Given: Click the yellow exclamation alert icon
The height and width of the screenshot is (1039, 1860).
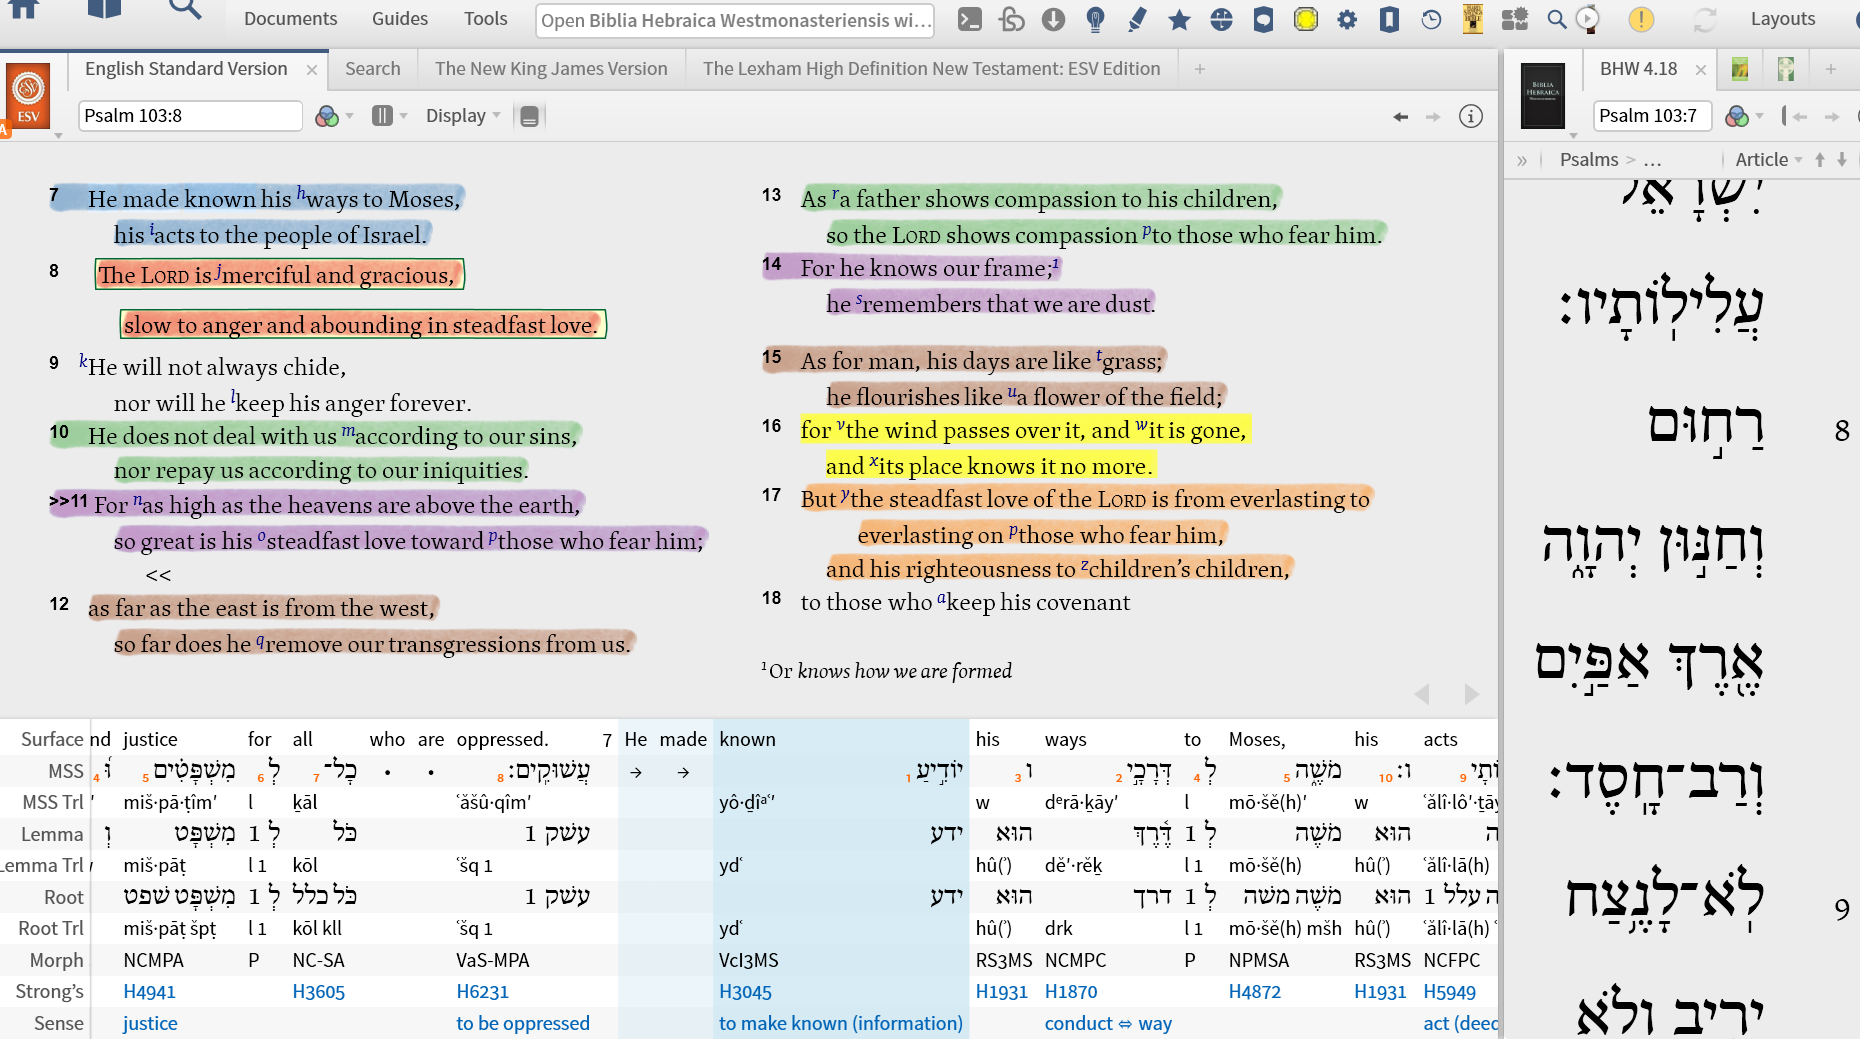Looking at the screenshot, I should click(1641, 19).
